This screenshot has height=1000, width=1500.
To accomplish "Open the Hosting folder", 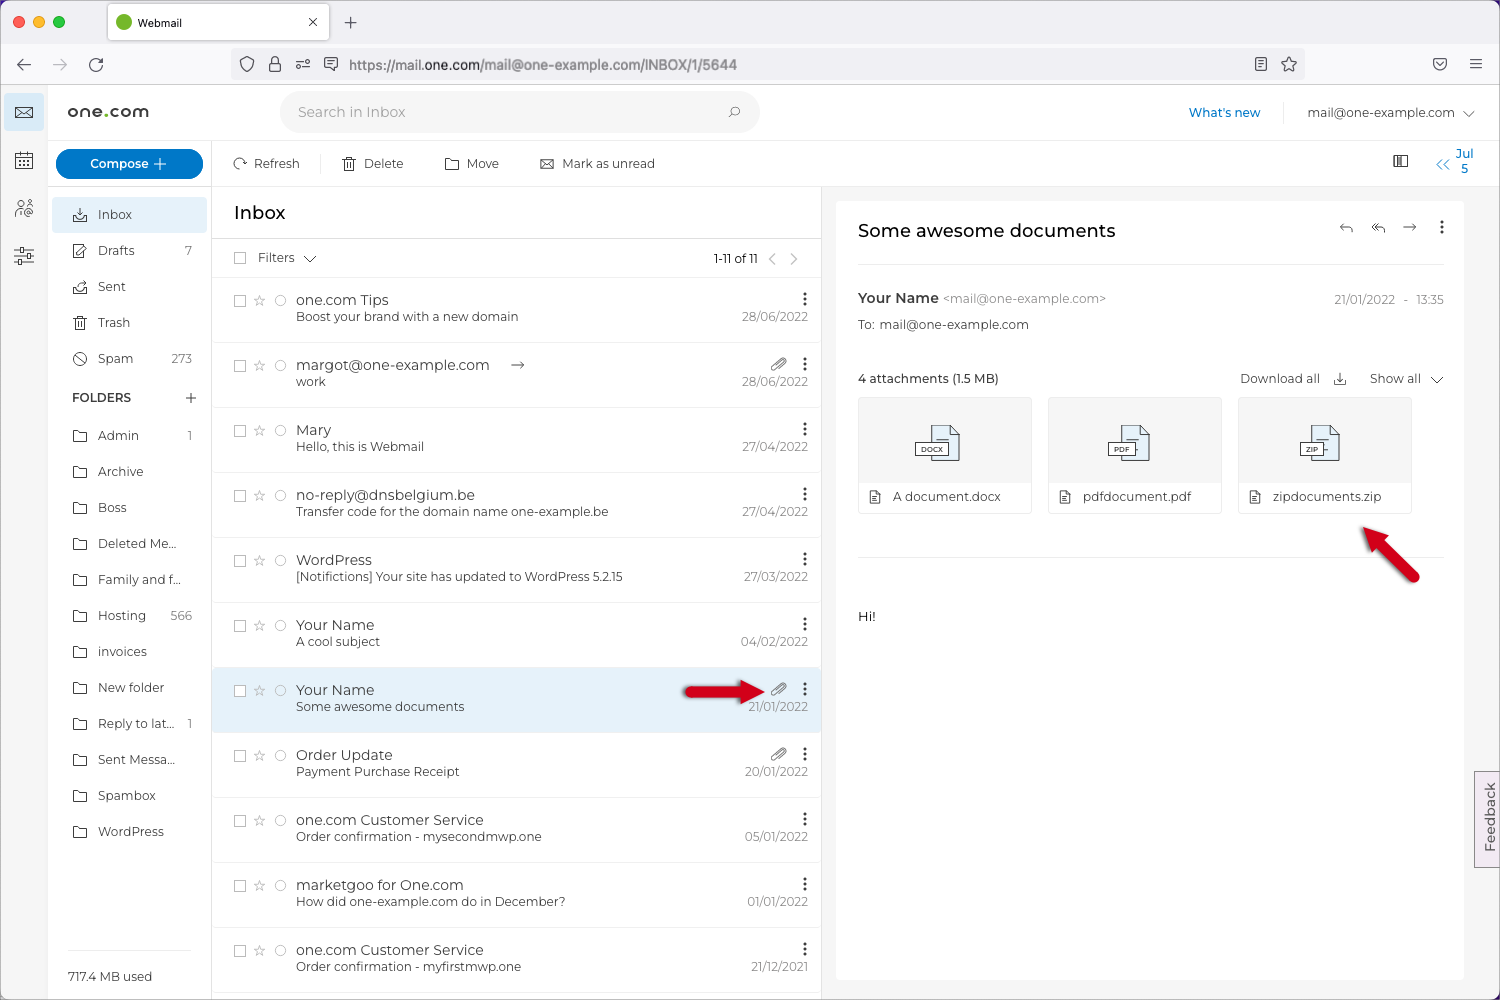I will (122, 616).
